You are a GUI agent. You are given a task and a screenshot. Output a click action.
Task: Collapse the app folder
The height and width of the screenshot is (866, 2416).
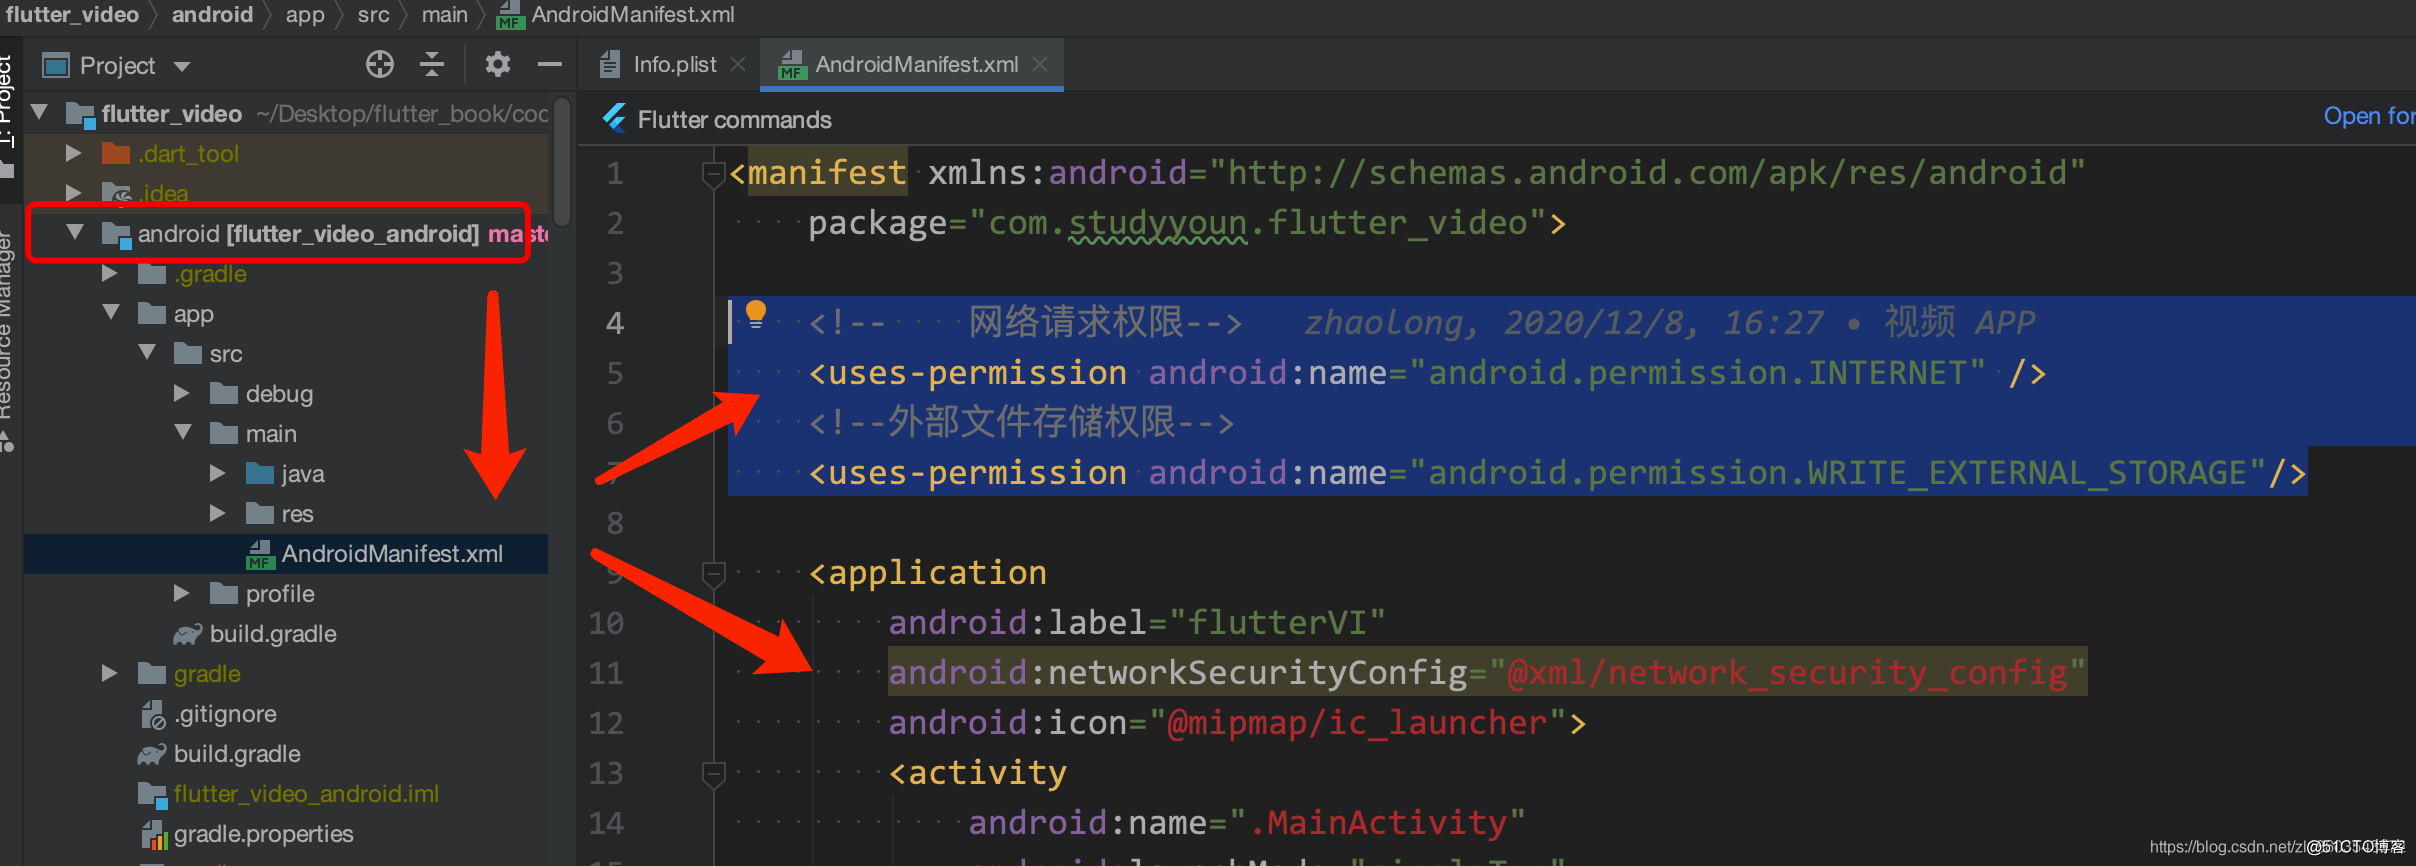click(x=111, y=312)
